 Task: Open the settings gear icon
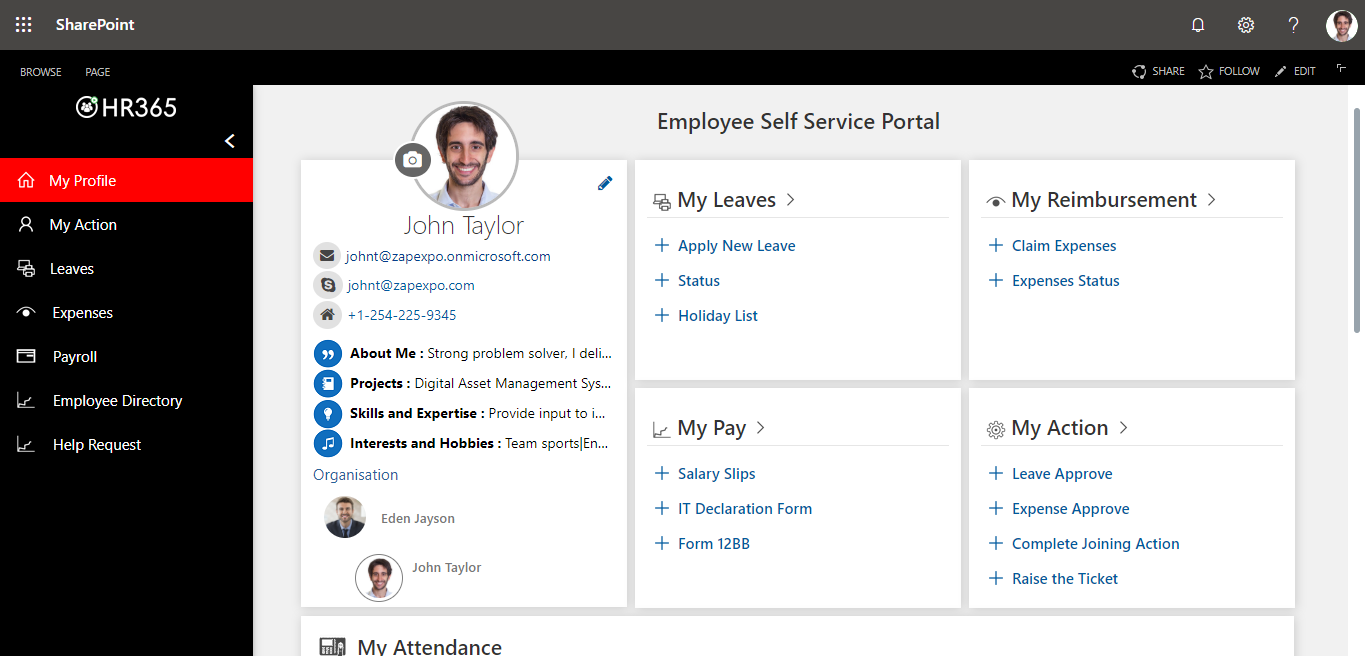coord(1245,25)
